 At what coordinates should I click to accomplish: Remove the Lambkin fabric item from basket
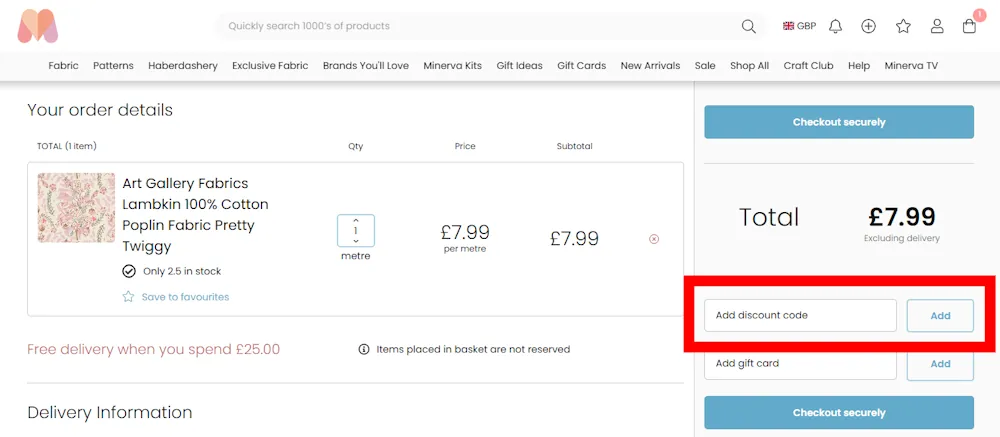point(654,239)
